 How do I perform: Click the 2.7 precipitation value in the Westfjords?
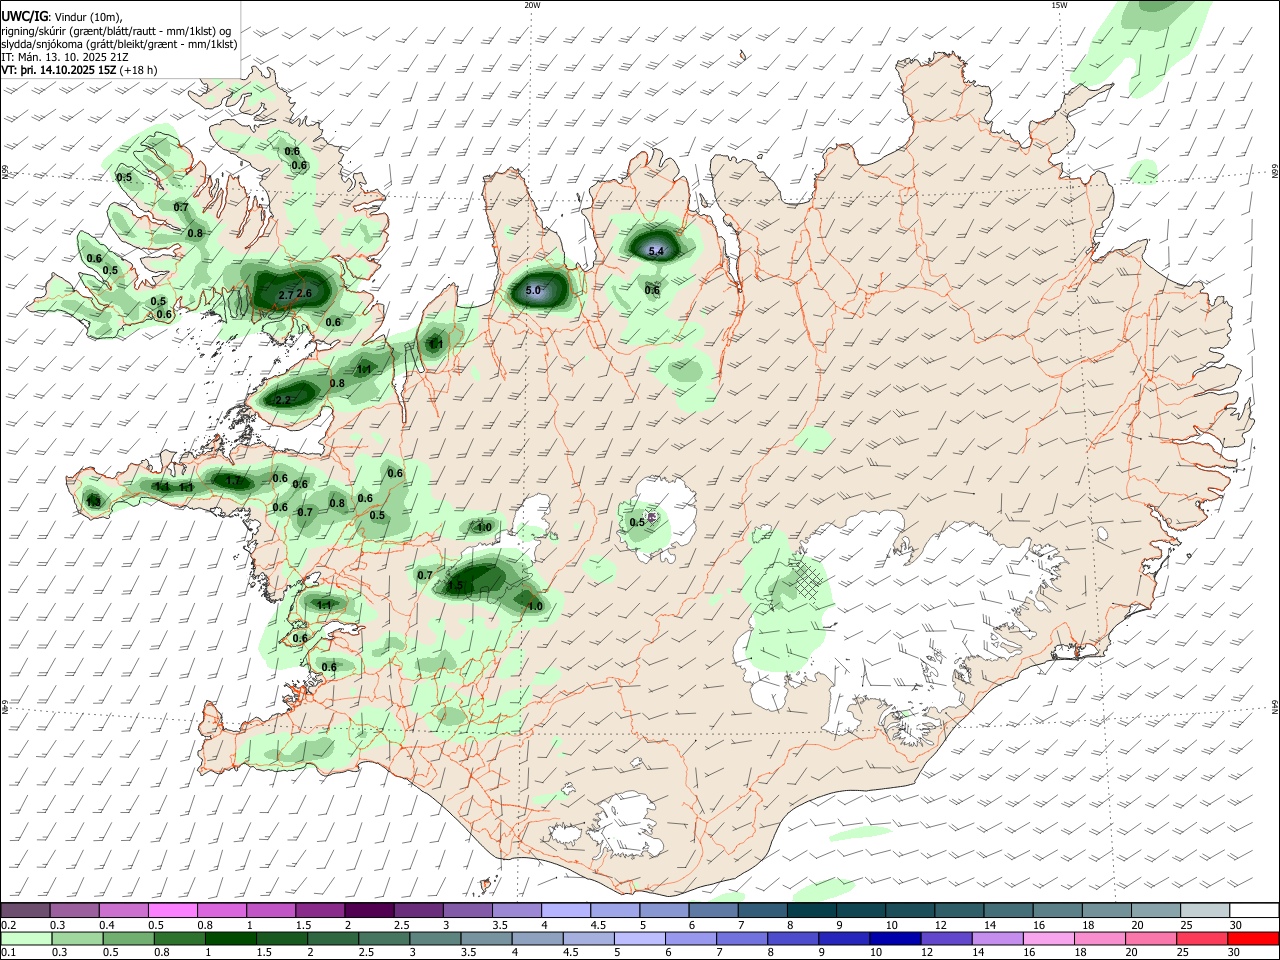(286, 295)
